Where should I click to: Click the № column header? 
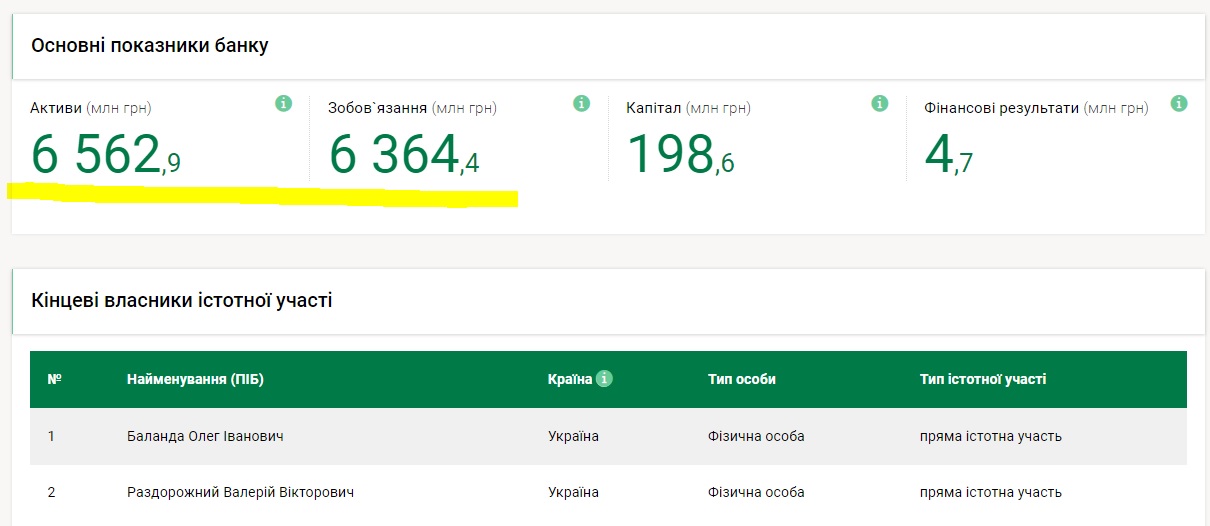coord(54,380)
